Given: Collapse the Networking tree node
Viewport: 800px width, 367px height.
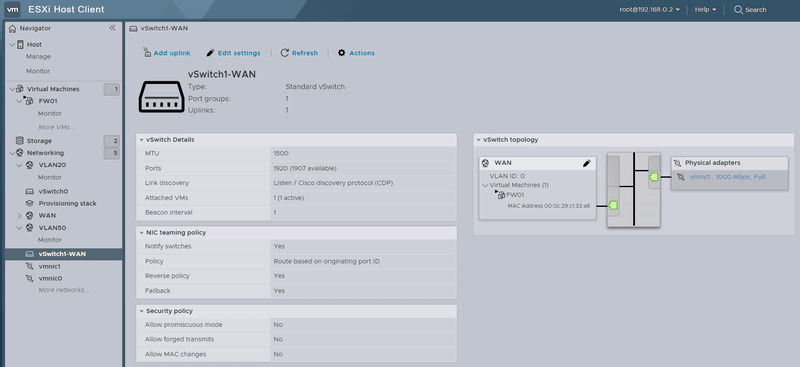Looking at the screenshot, I should (12, 153).
